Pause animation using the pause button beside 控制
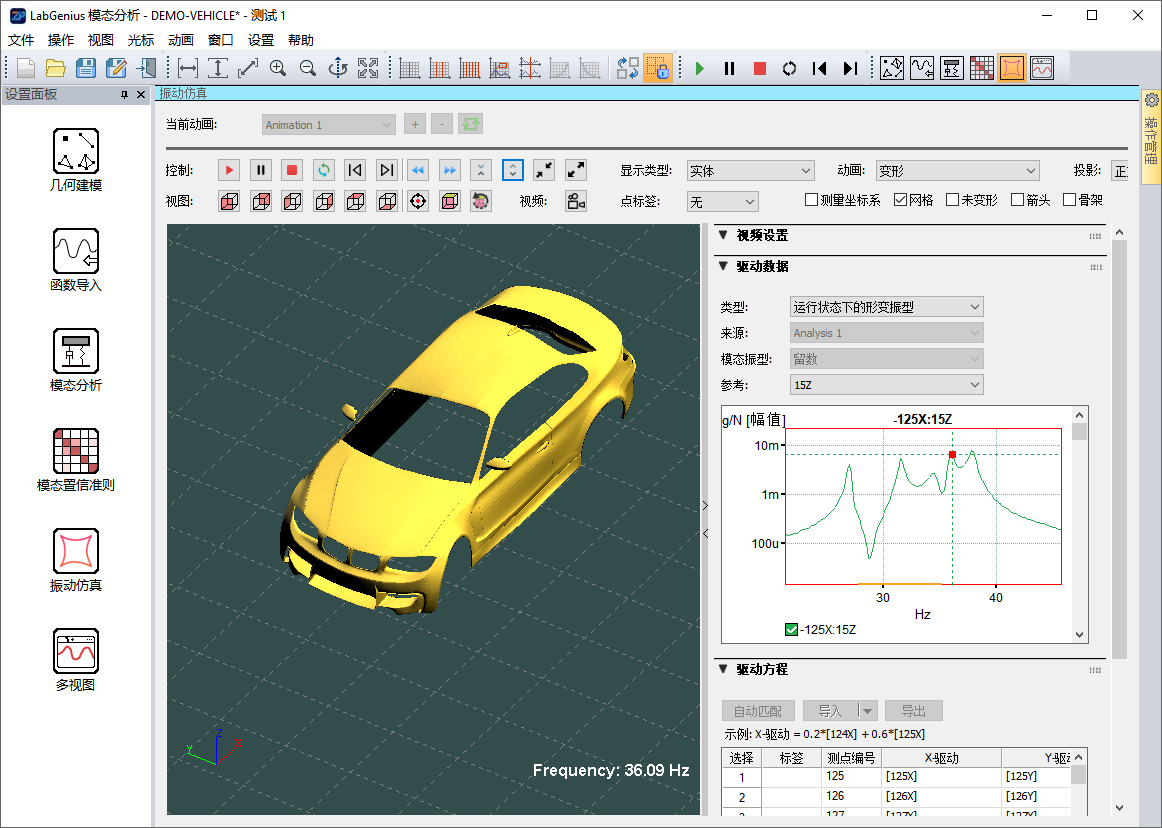 pos(261,170)
